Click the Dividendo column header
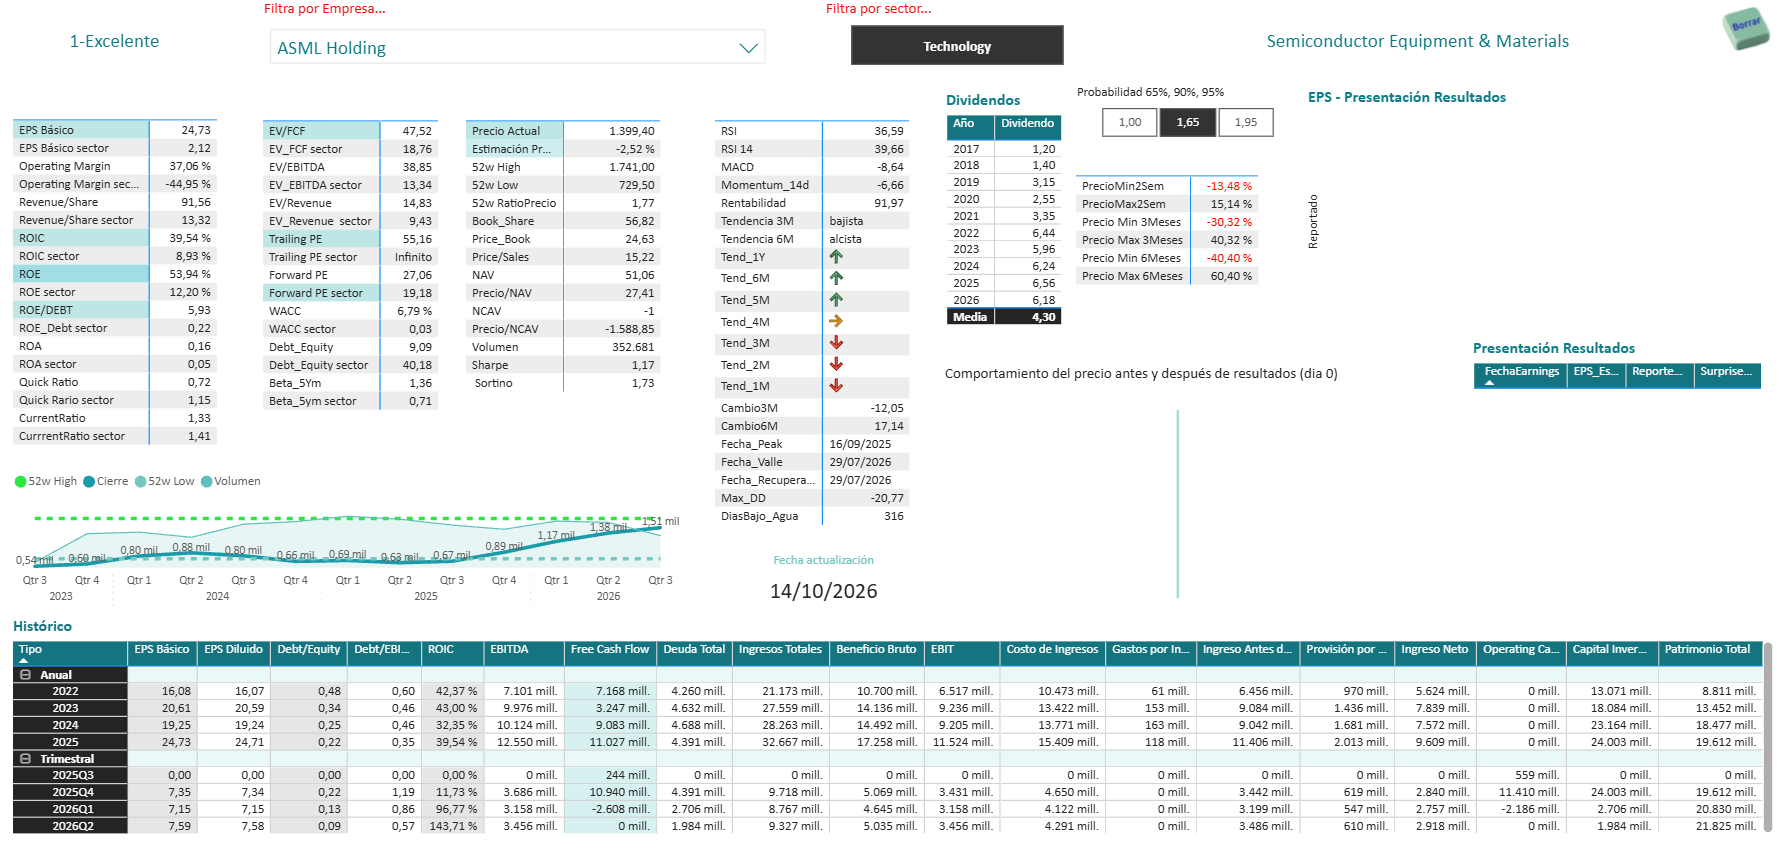 coord(1028,126)
